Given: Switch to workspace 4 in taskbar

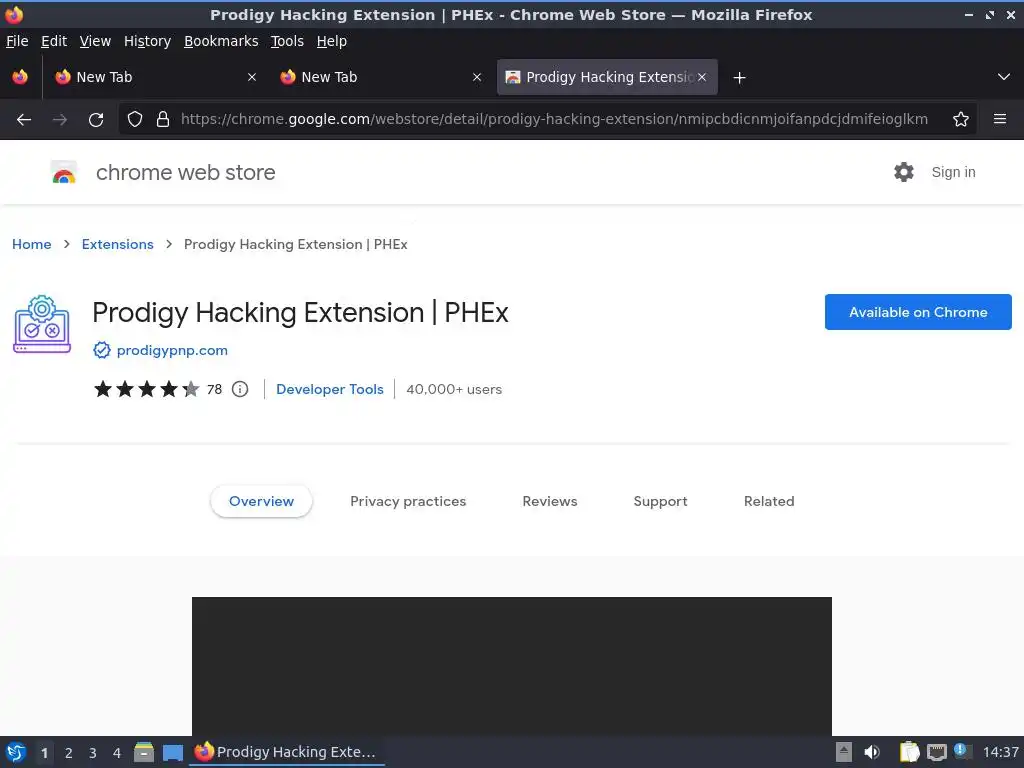Looking at the screenshot, I should pyautogui.click(x=117, y=753).
